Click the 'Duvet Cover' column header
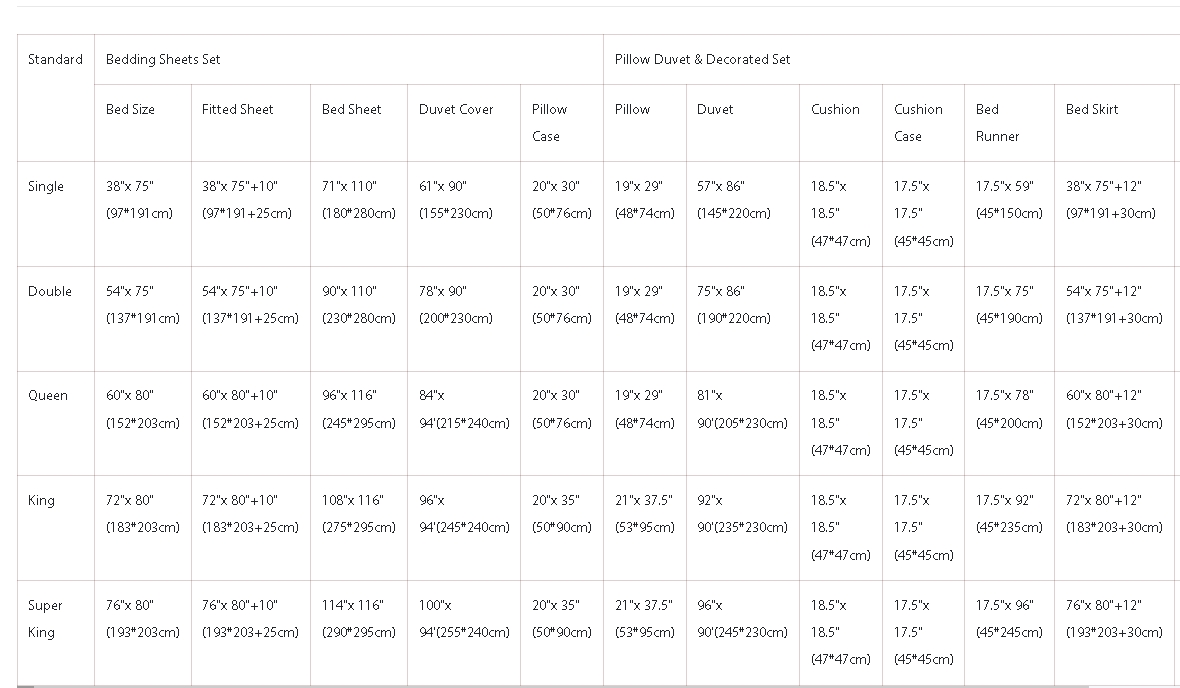1180x688 pixels. (x=456, y=110)
